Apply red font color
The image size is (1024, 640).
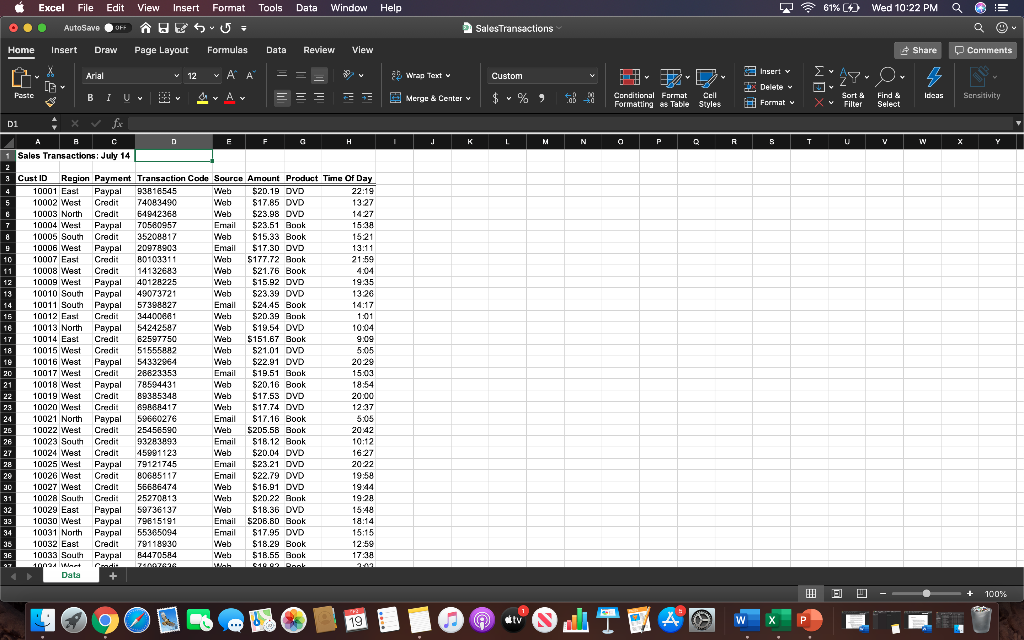(229, 98)
